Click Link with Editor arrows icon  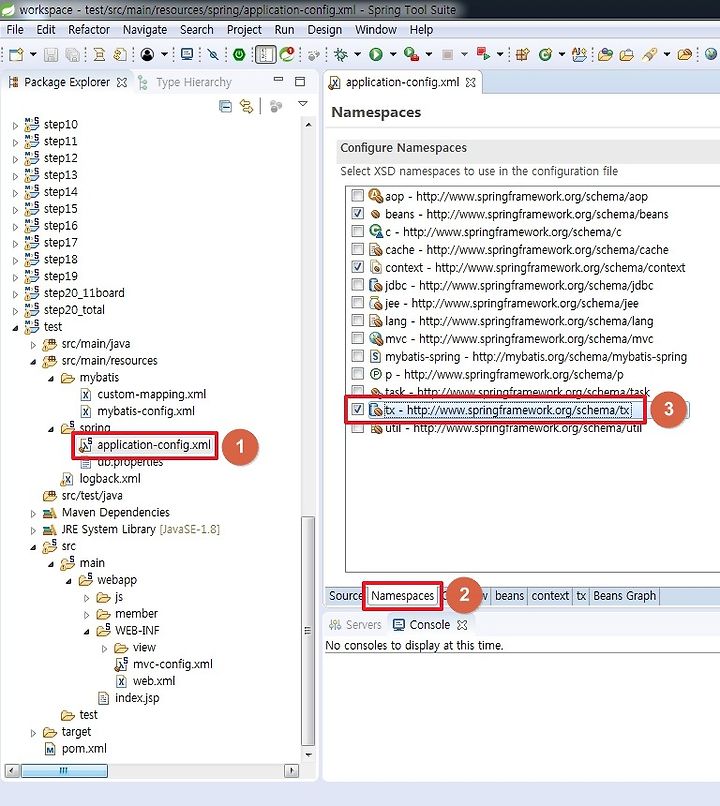coord(247,106)
